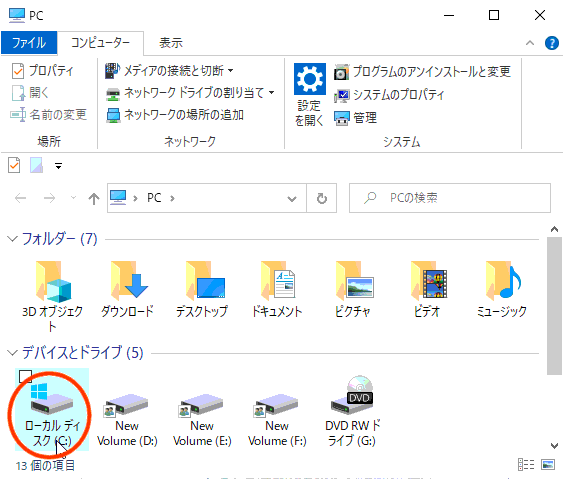Open the recent locations dropdown arrow
Image resolution: width=564 pixels, height=479 pixels.
point(73,197)
